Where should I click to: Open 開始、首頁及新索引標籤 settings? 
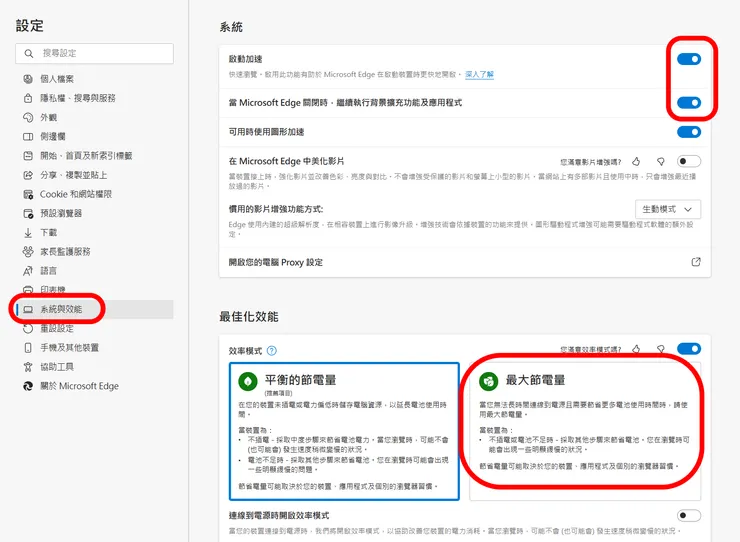click(86, 156)
